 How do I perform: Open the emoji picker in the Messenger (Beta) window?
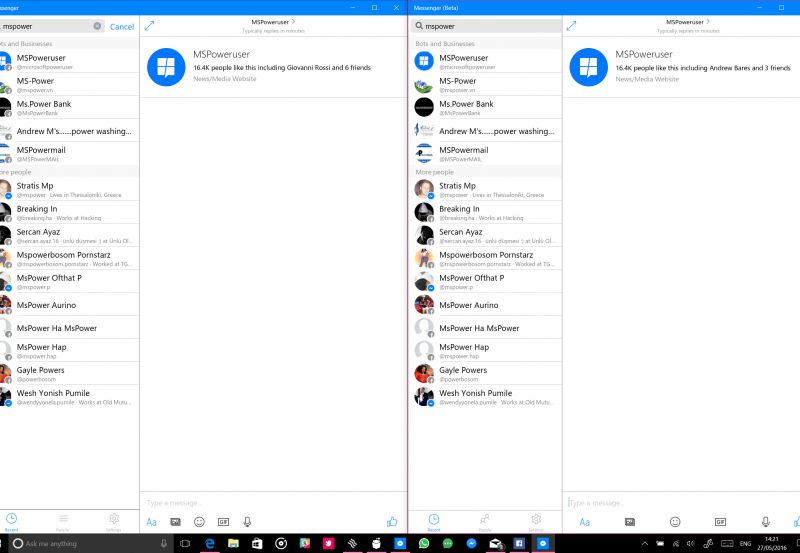[x=675, y=522]
